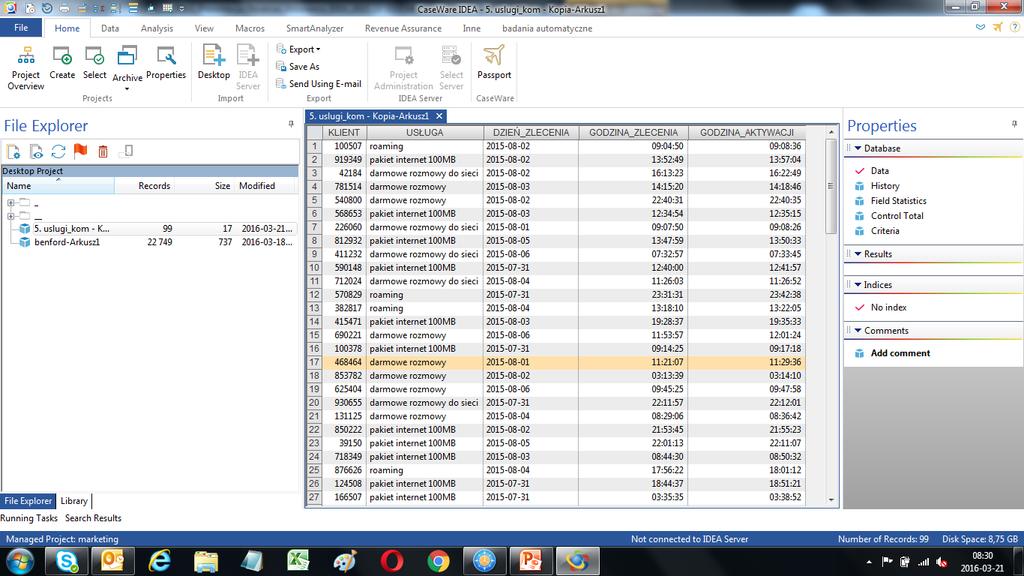
Task: Click the orange airplane icon beside Help
Action: (997, 27)
